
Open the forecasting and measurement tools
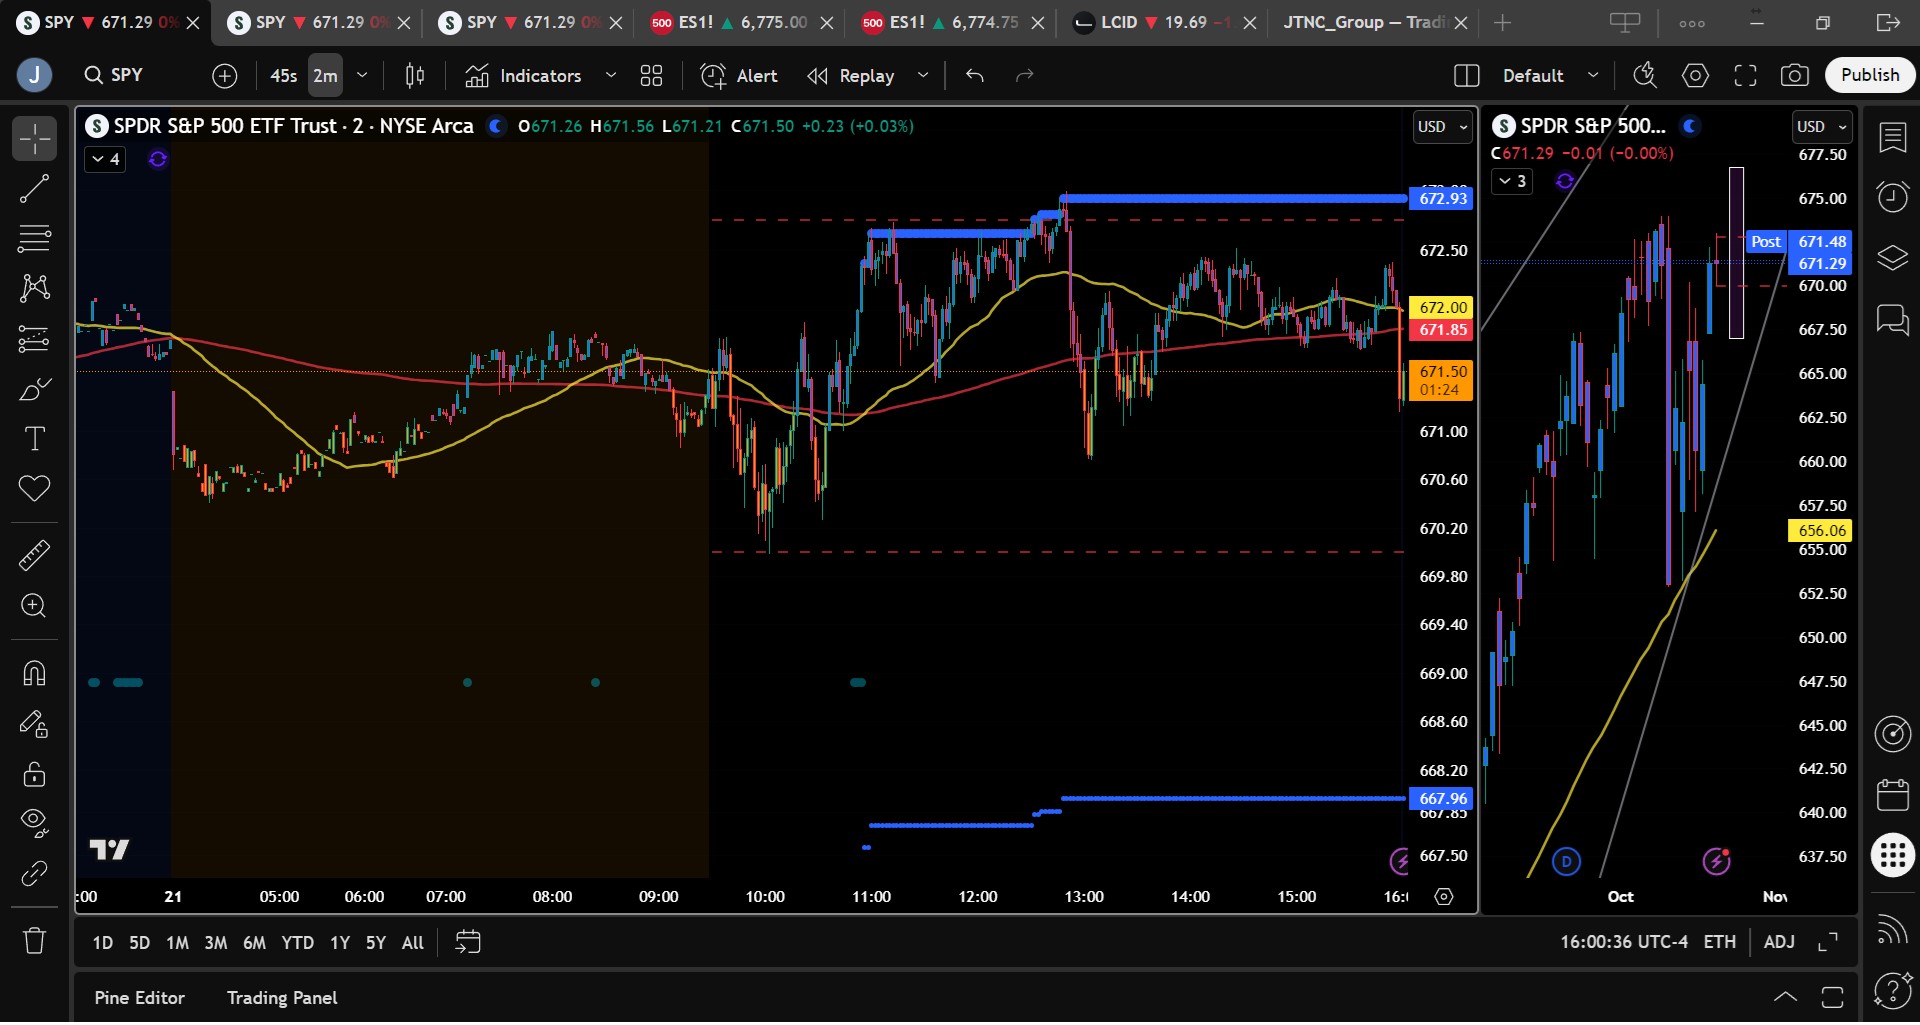[34, 339]
